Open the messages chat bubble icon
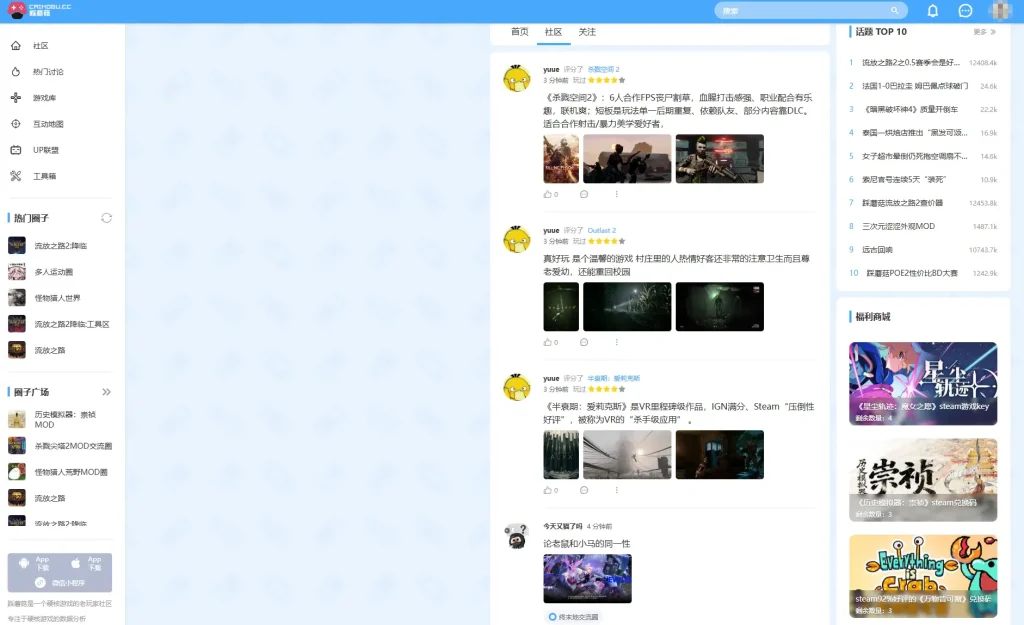This screenshot has height=625, width=1024. point(965,10)
